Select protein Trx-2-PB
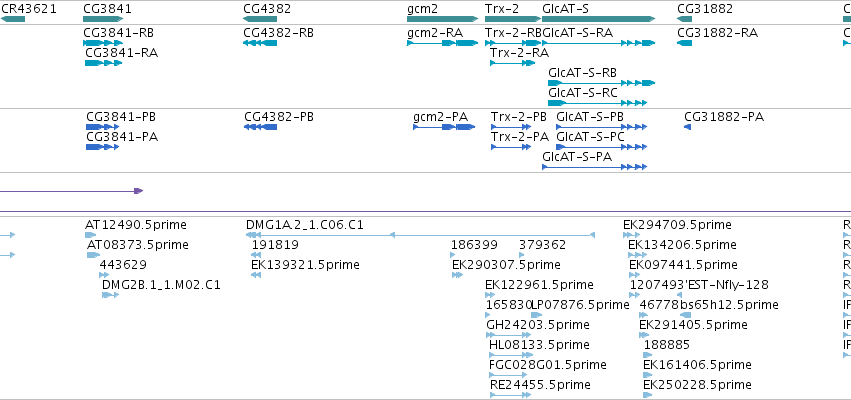Screen dimensions: 851x400 [519, 117]
